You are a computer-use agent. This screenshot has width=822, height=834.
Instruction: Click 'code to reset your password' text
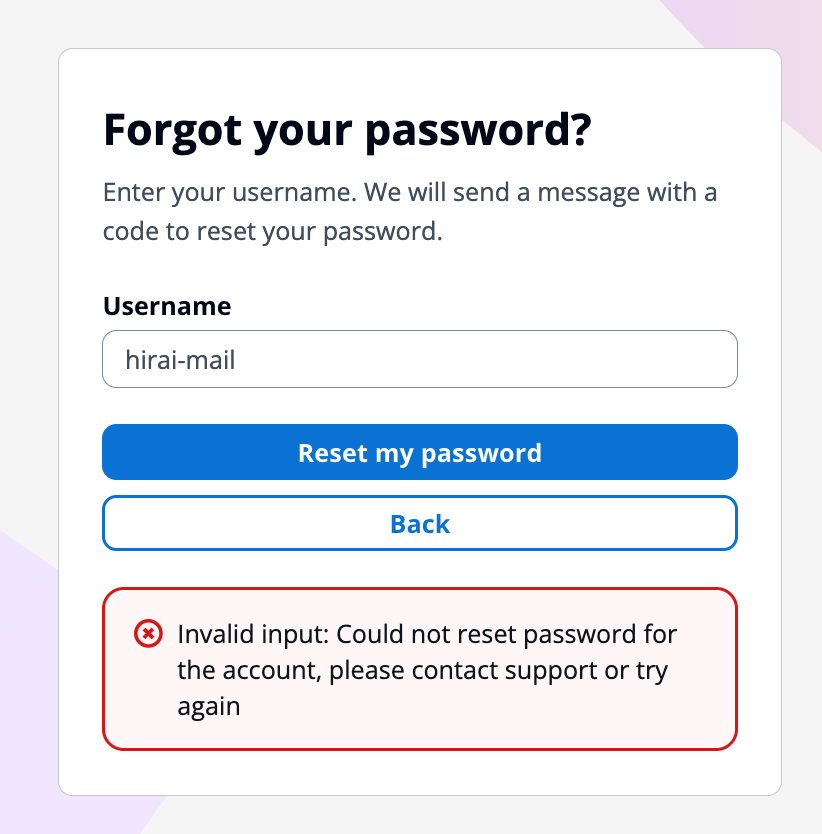pos(272,232)
